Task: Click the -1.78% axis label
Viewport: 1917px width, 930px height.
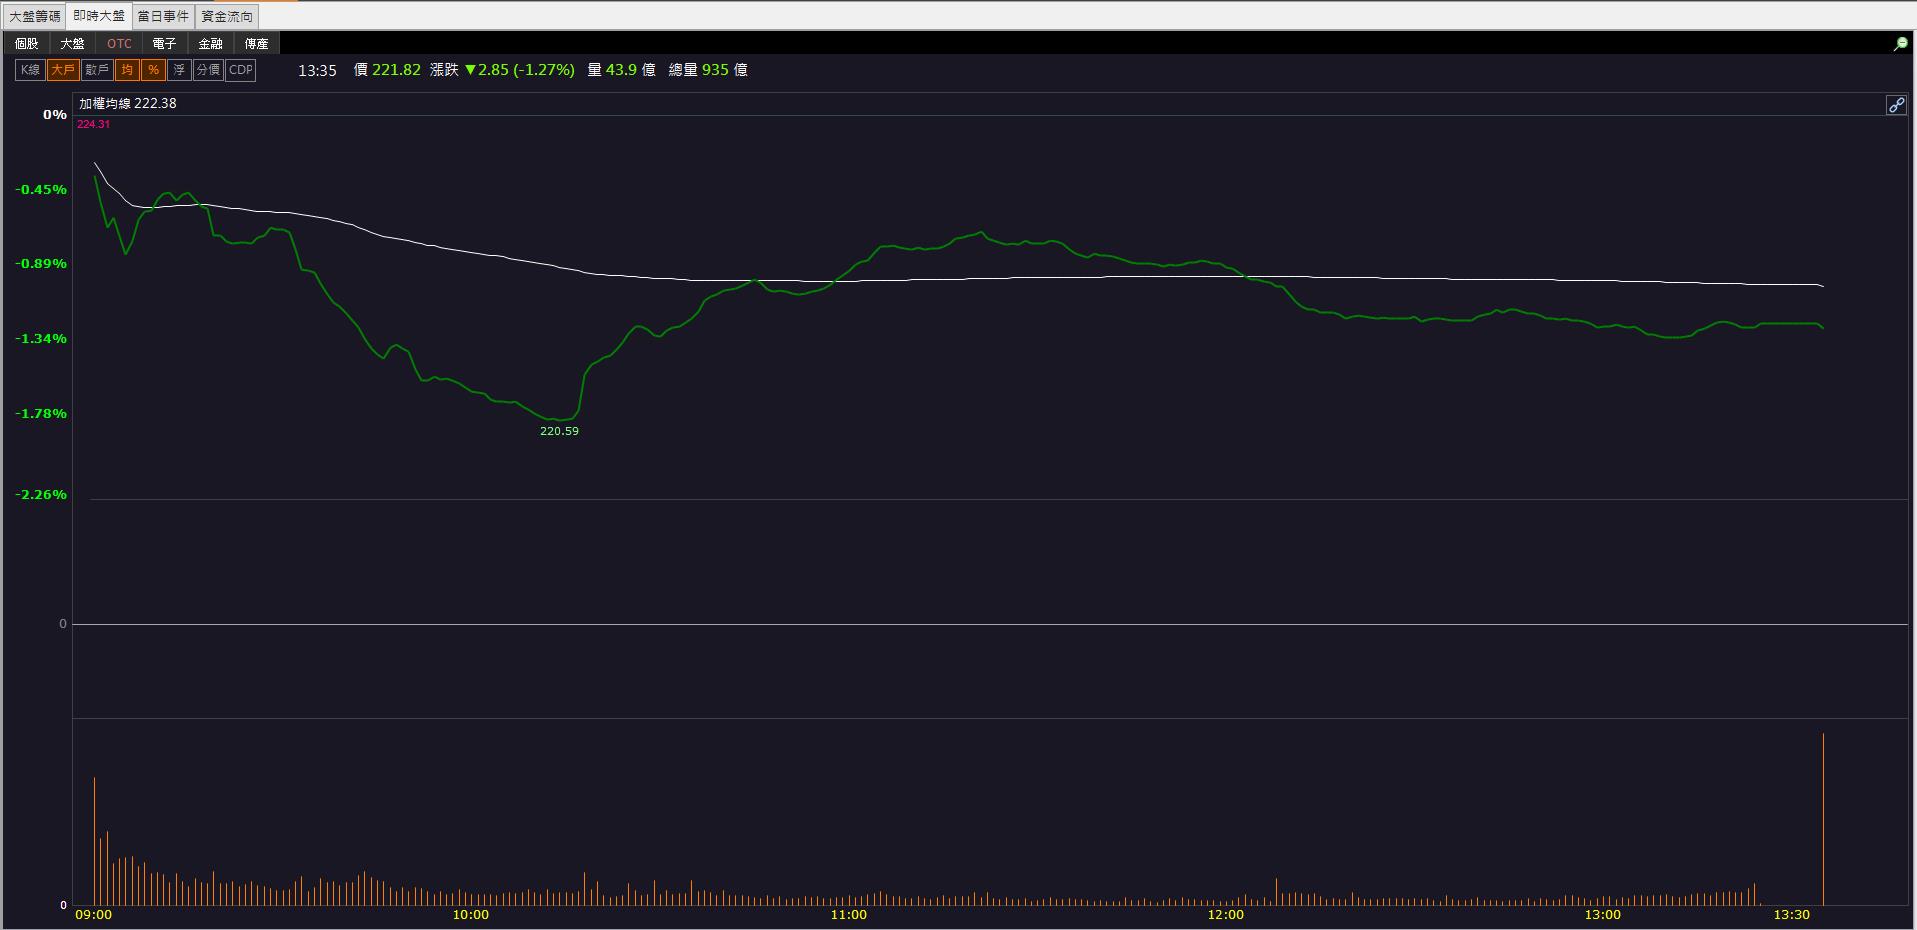Action: click(41, 414)
